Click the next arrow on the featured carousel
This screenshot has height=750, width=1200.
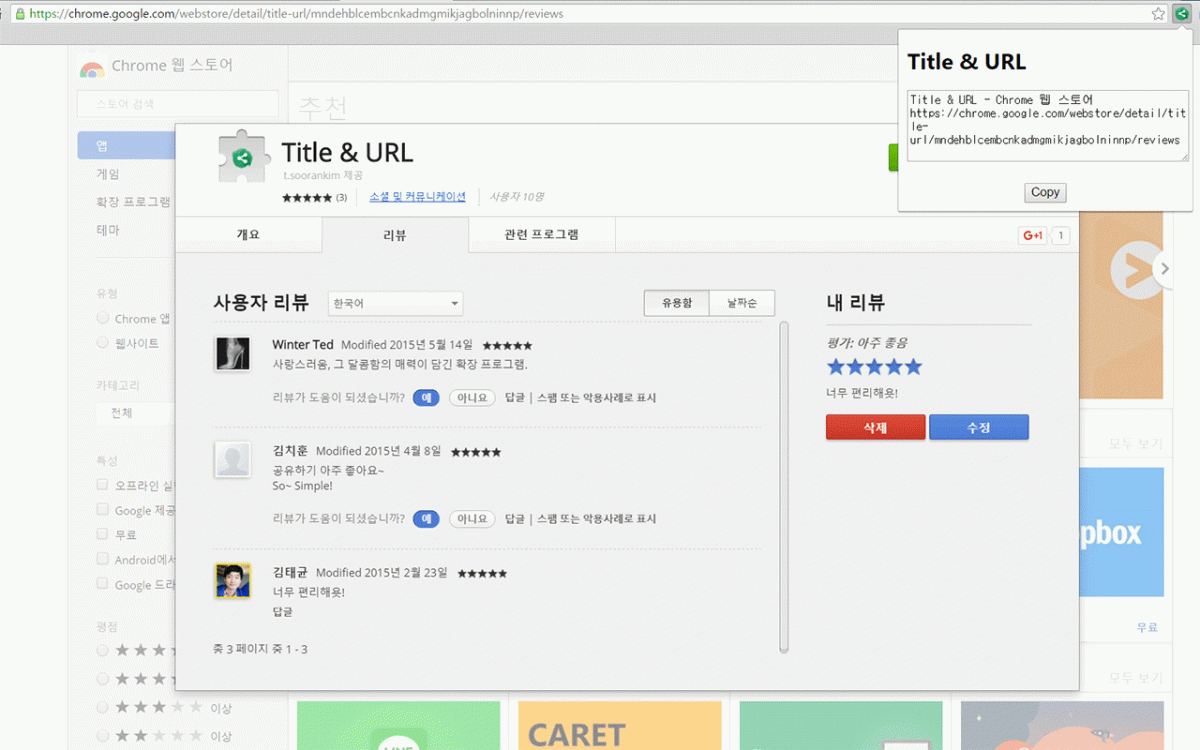pyautogui.click(x=1162, y=269)
